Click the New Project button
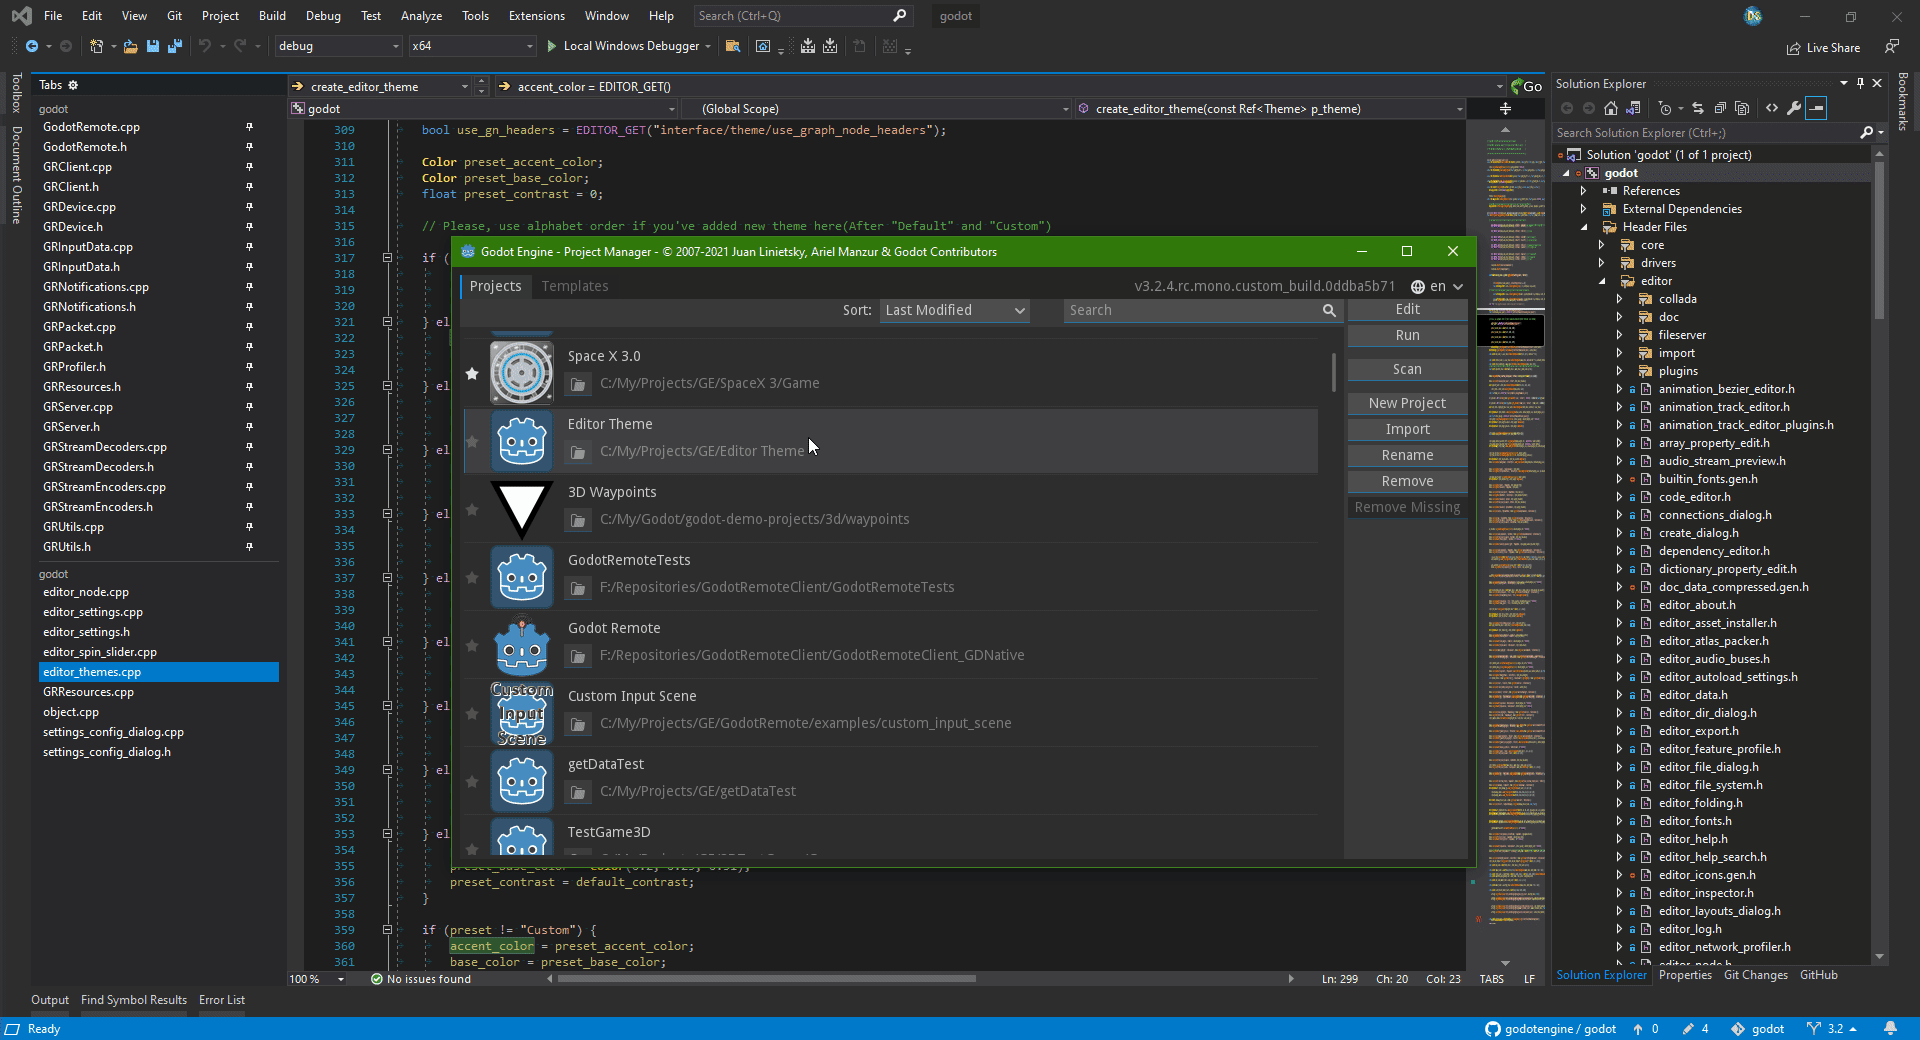The image size is (1920, 1040). [1406, 403]
